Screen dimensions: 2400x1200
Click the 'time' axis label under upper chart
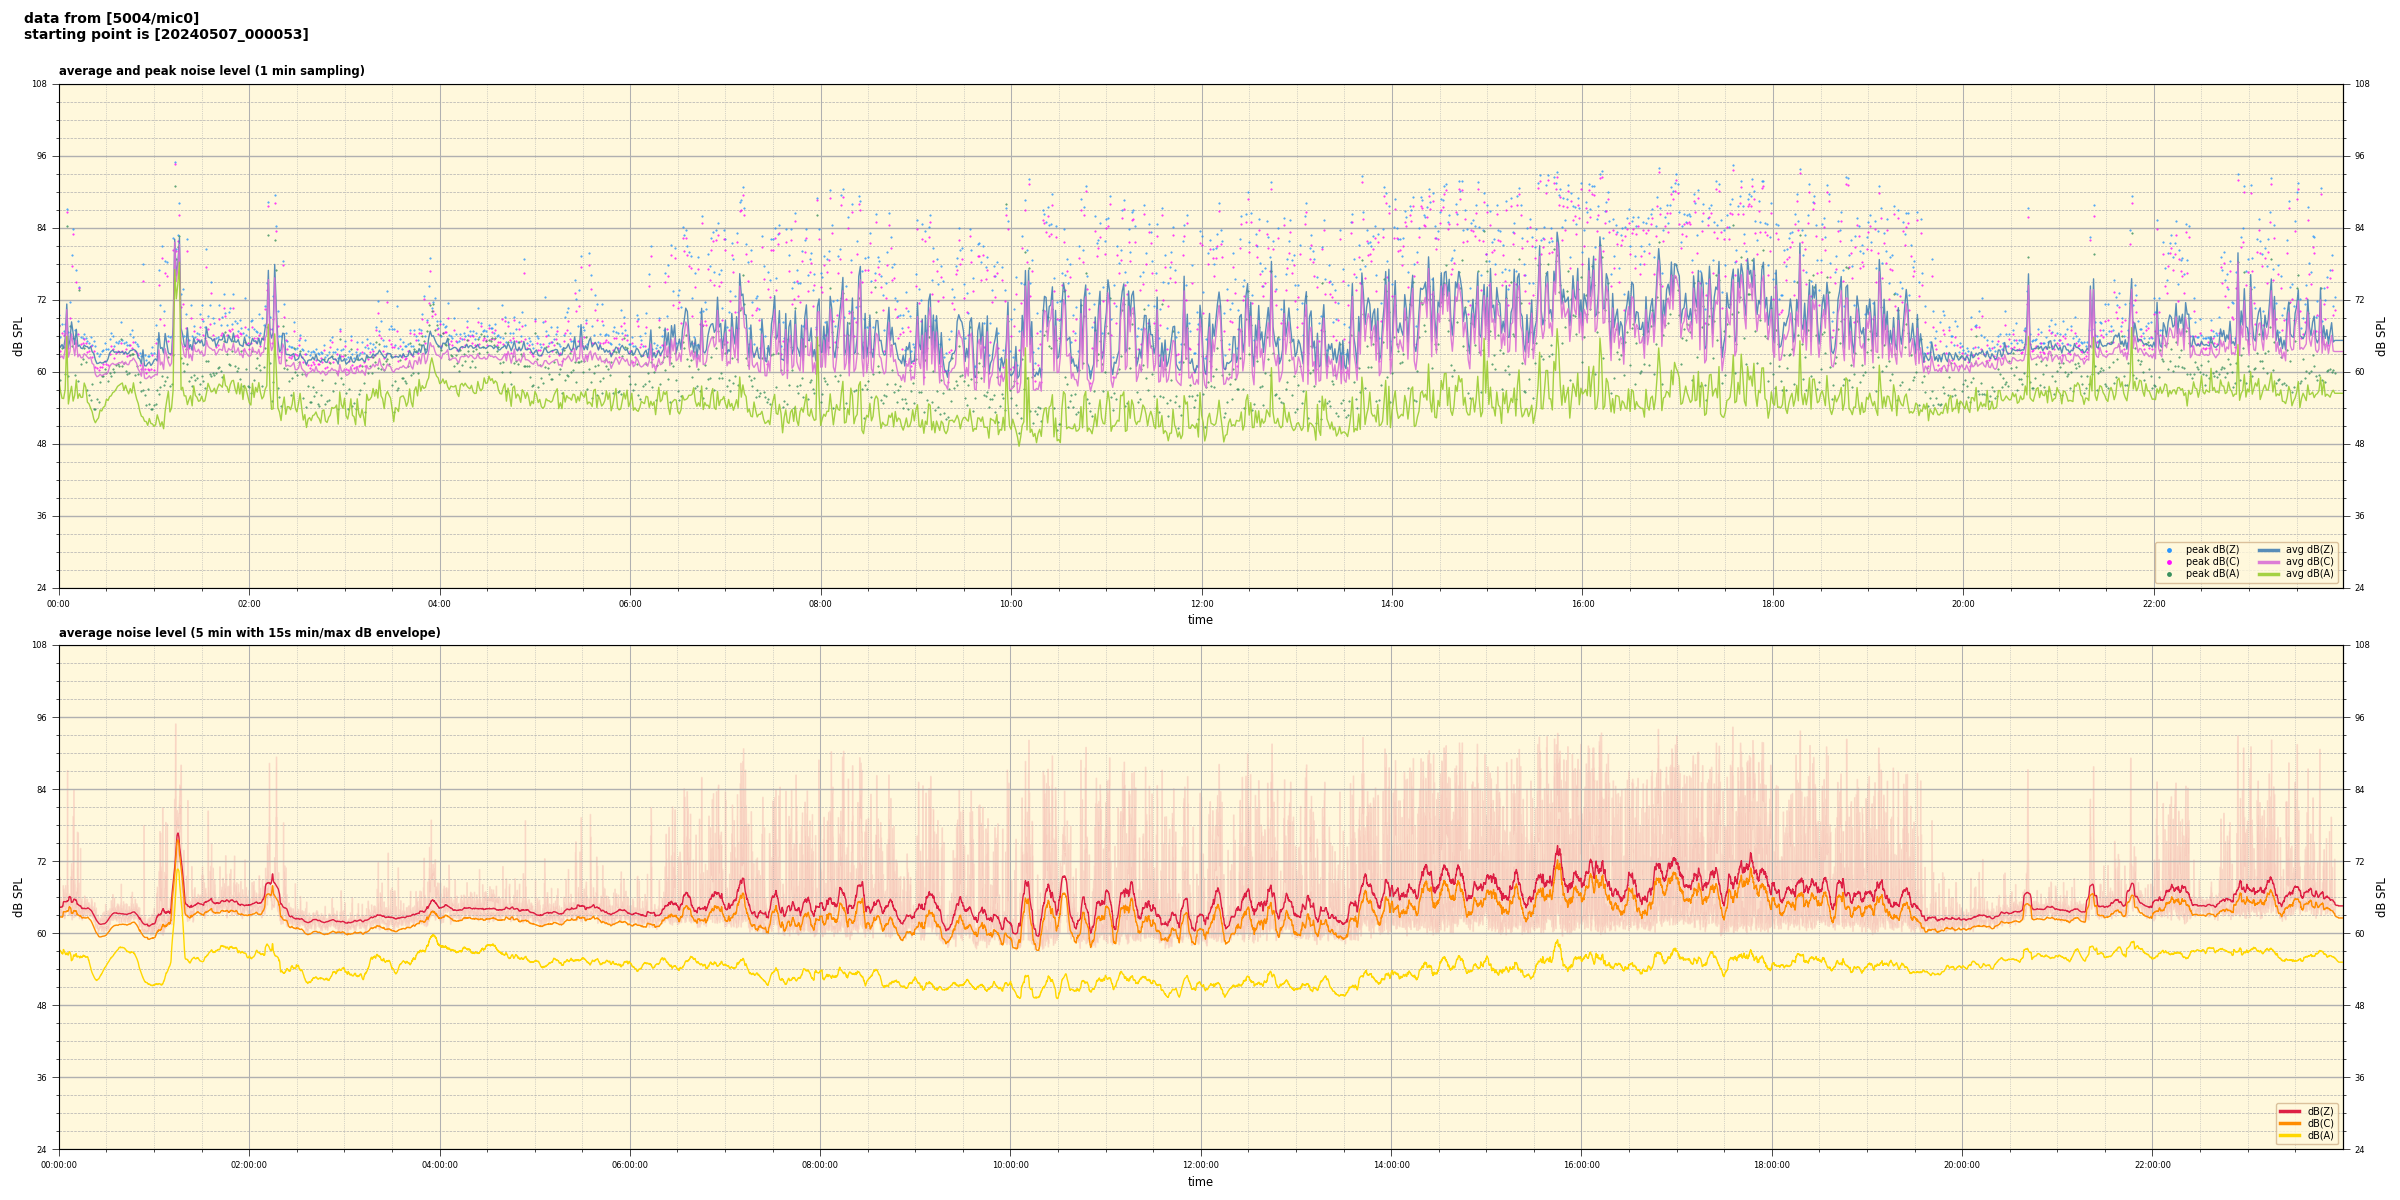1200,620
